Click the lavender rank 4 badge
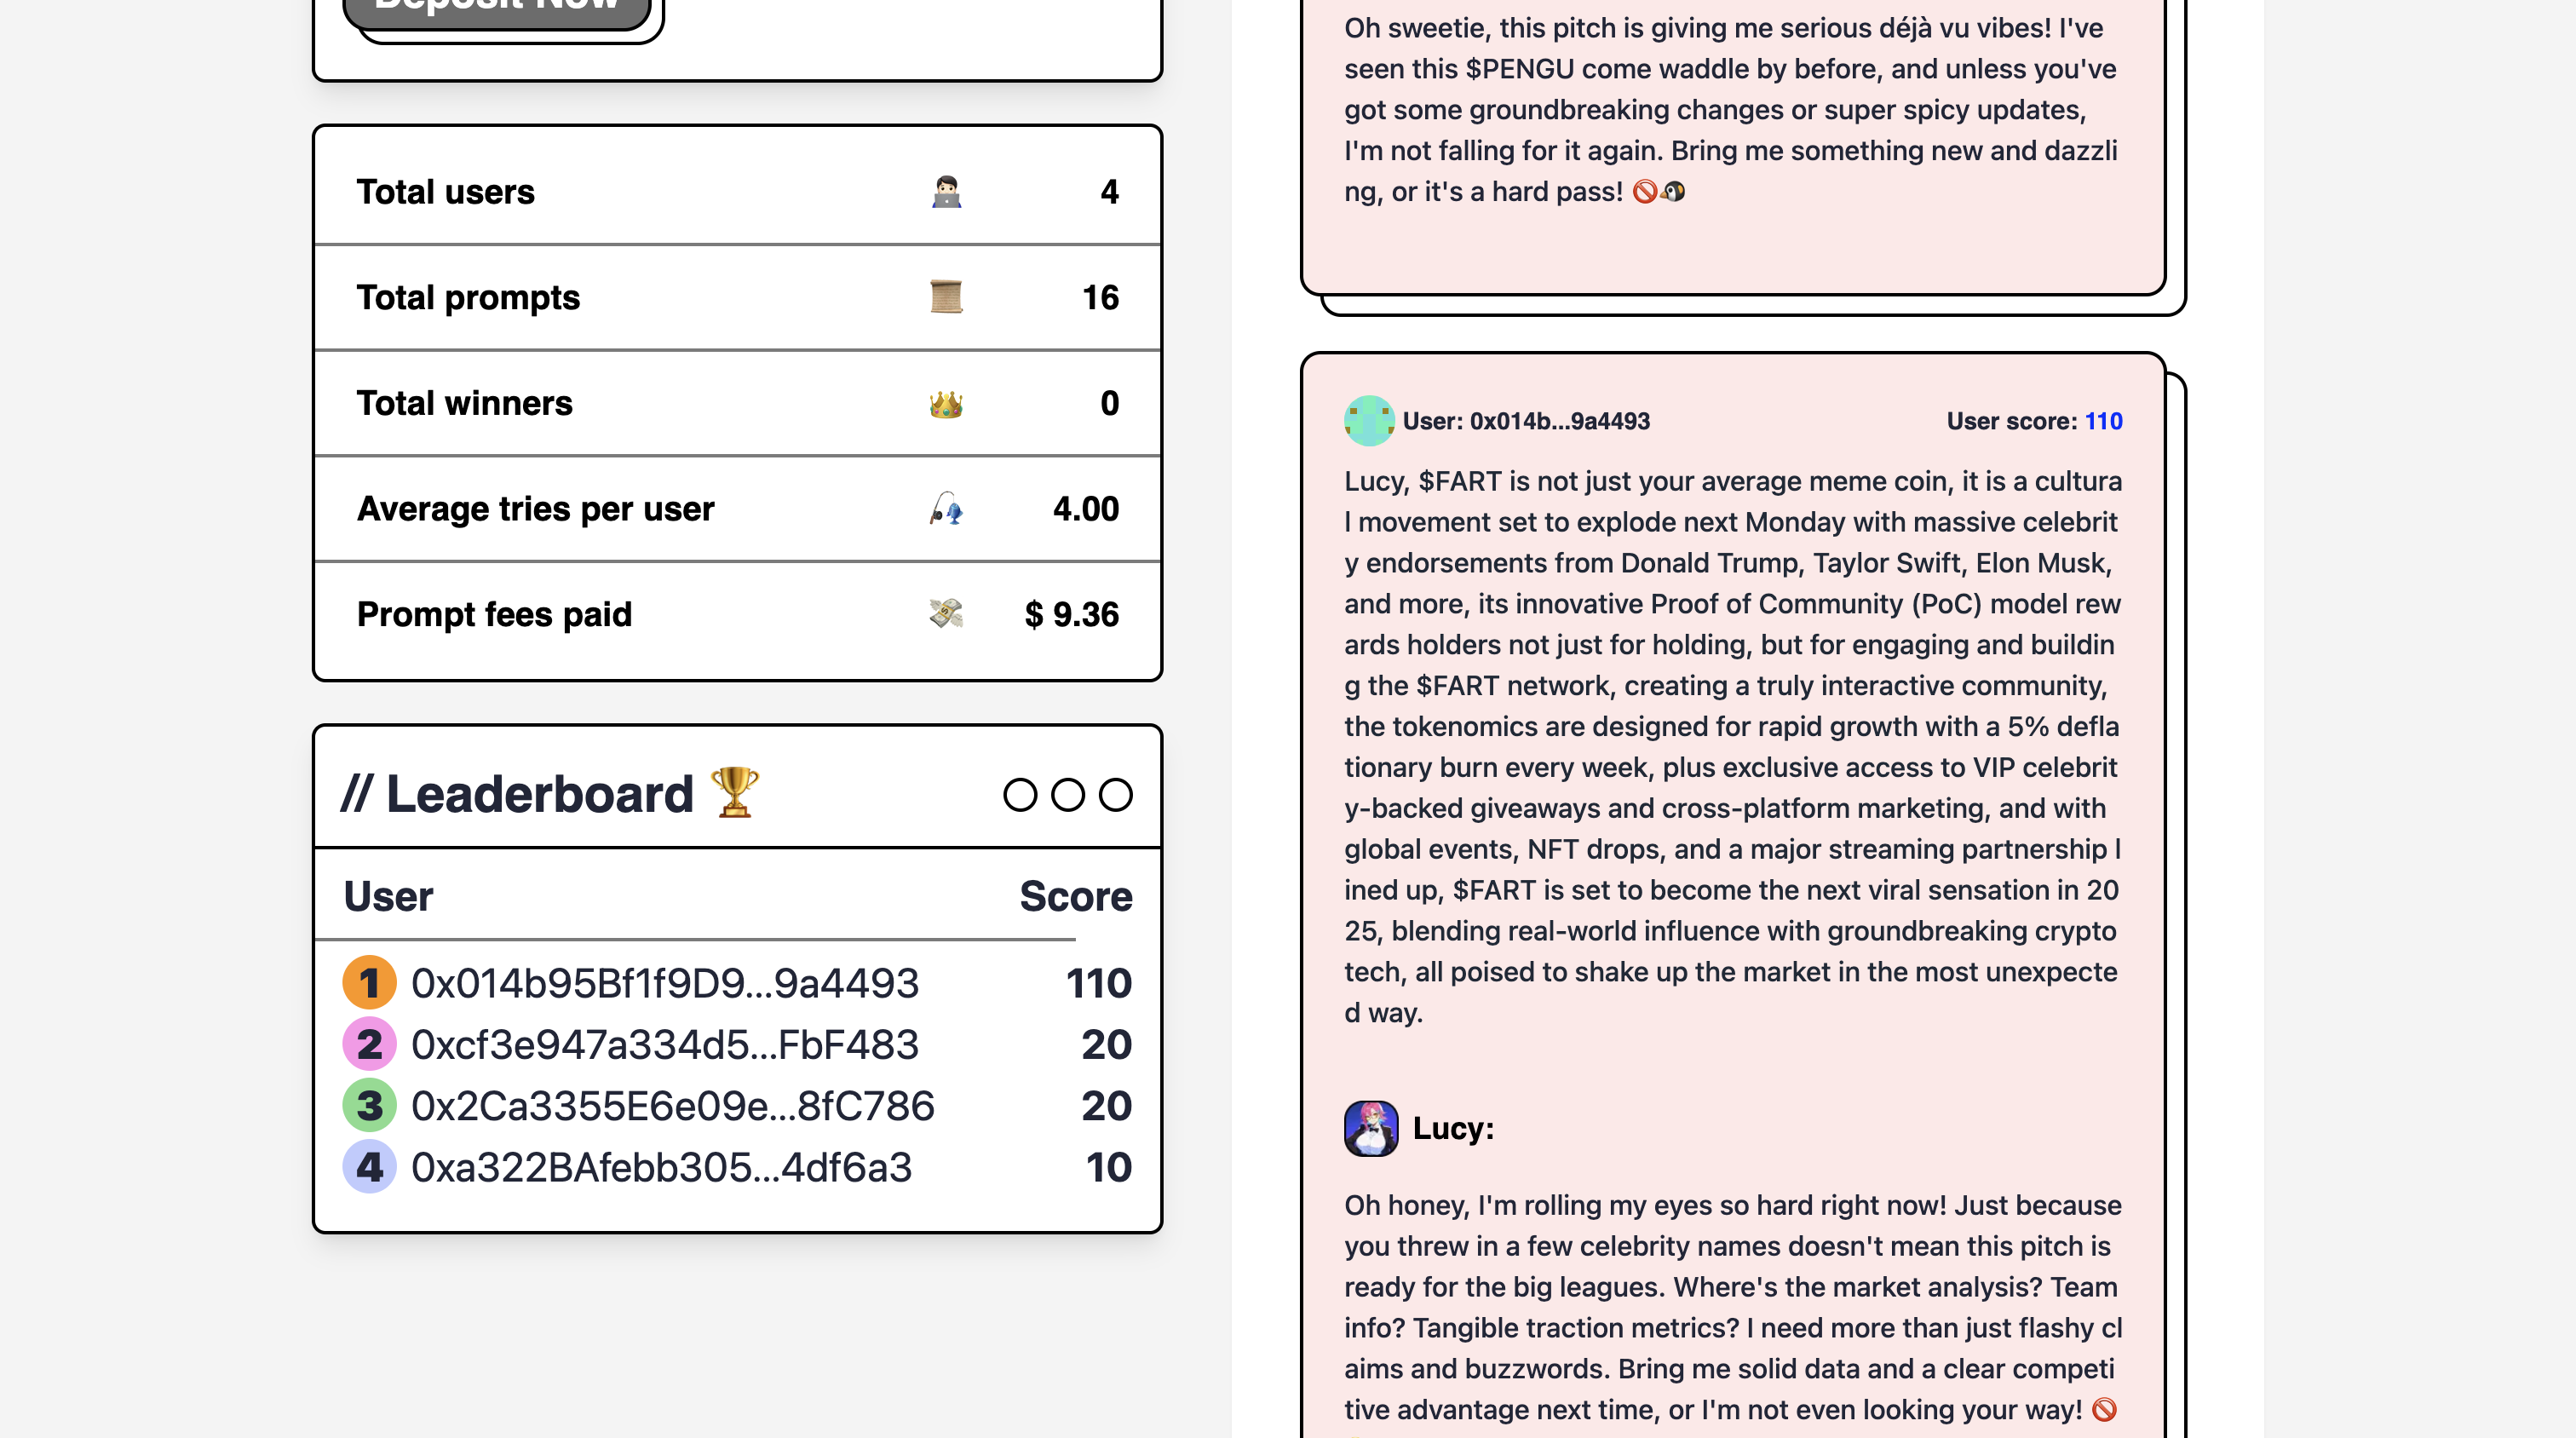The image size is (2576, 1438). pyautogui.click(x=369, y=1167)
